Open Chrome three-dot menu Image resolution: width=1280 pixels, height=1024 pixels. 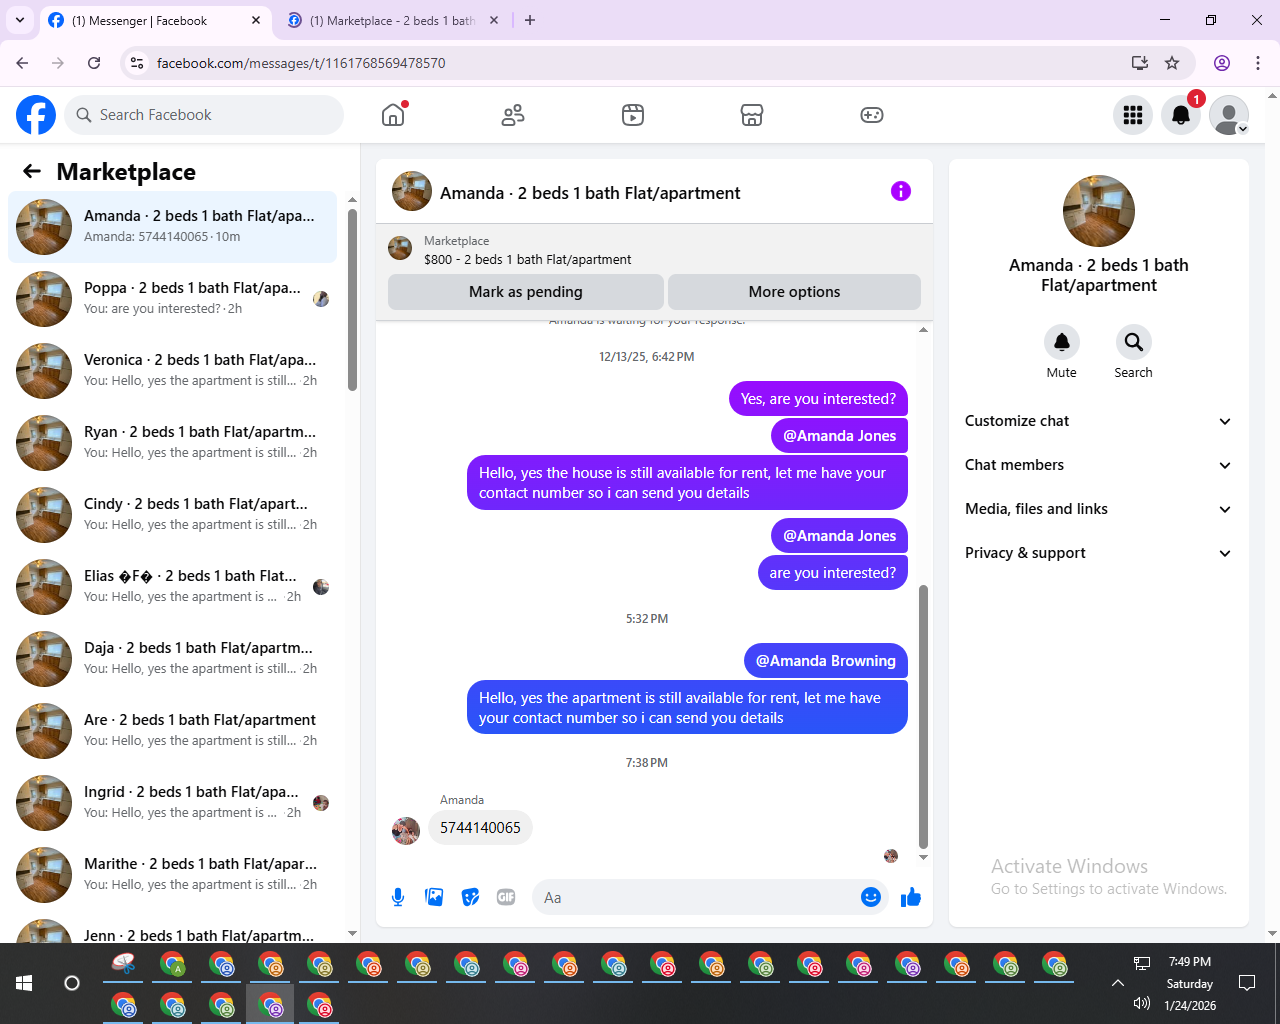[x=1258, y=63]
